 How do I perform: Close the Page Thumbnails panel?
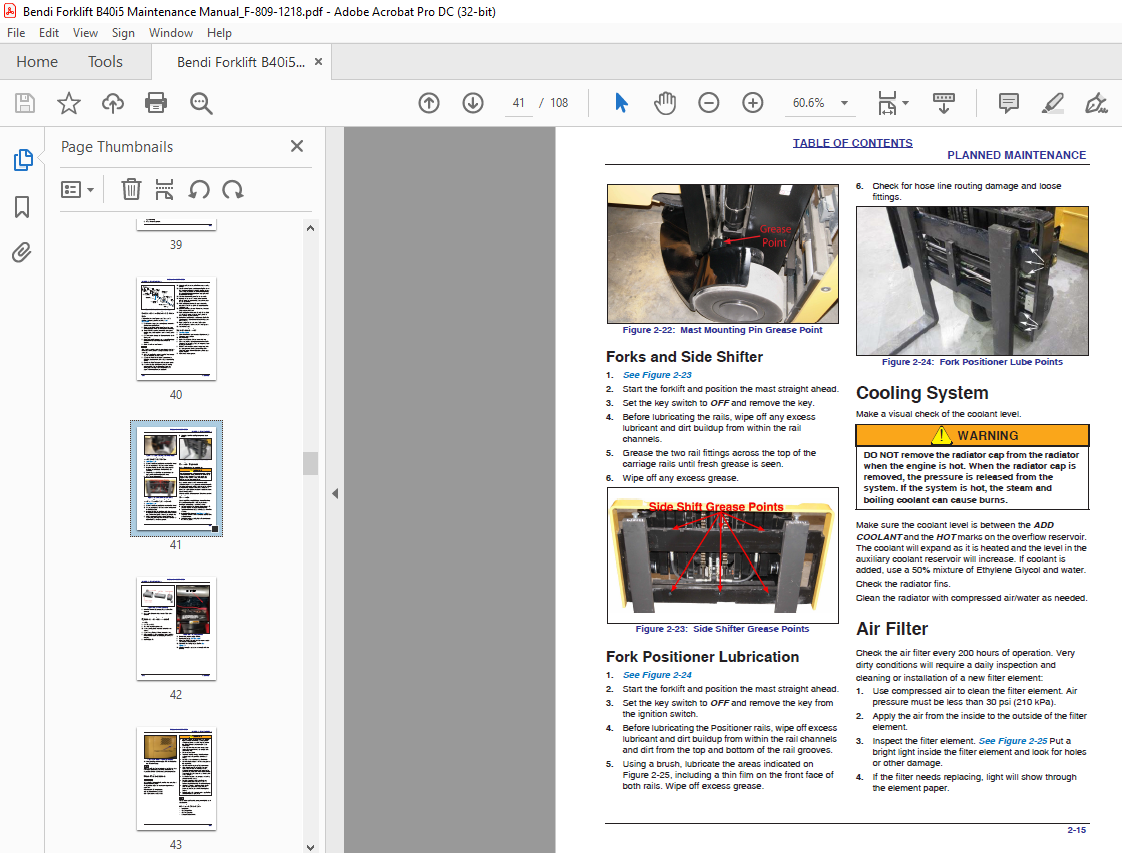[x=297, y=146]
